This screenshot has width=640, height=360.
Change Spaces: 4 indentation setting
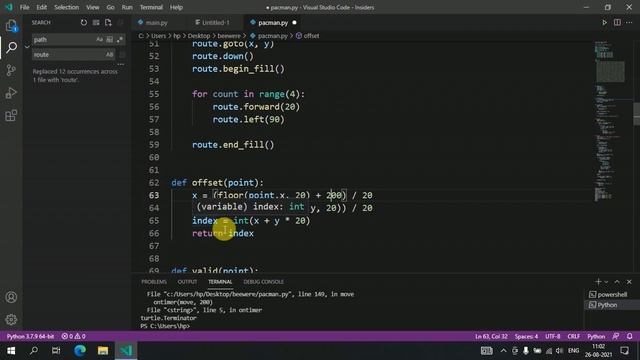point(526,336)
